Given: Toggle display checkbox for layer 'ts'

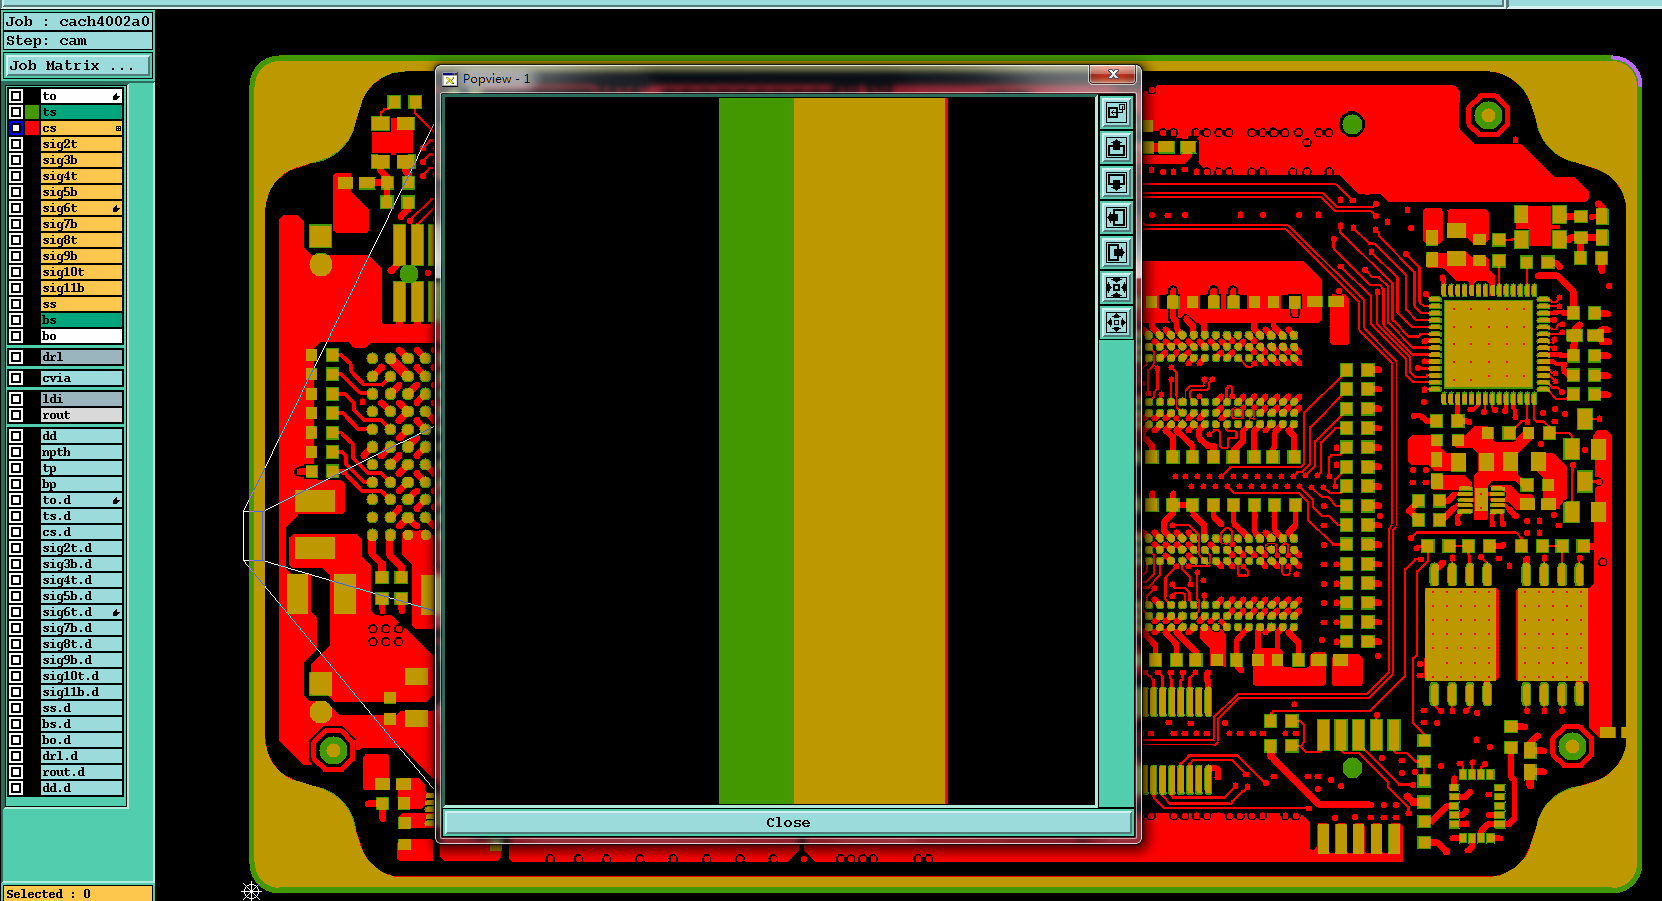Looking at the screenshot, I should click(16, 112).
